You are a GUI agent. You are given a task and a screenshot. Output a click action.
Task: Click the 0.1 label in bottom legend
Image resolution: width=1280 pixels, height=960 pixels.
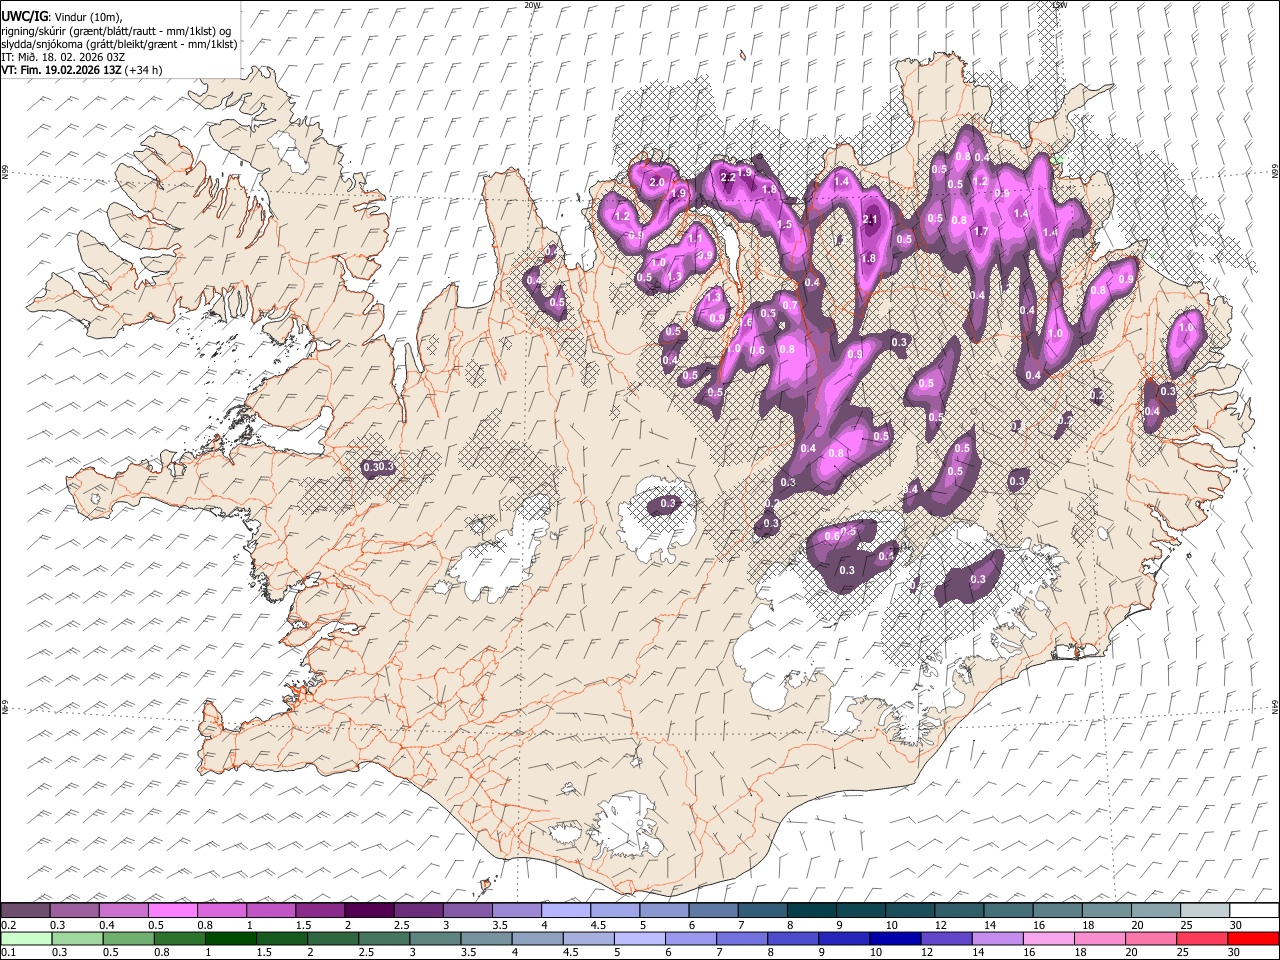[7, 953]
